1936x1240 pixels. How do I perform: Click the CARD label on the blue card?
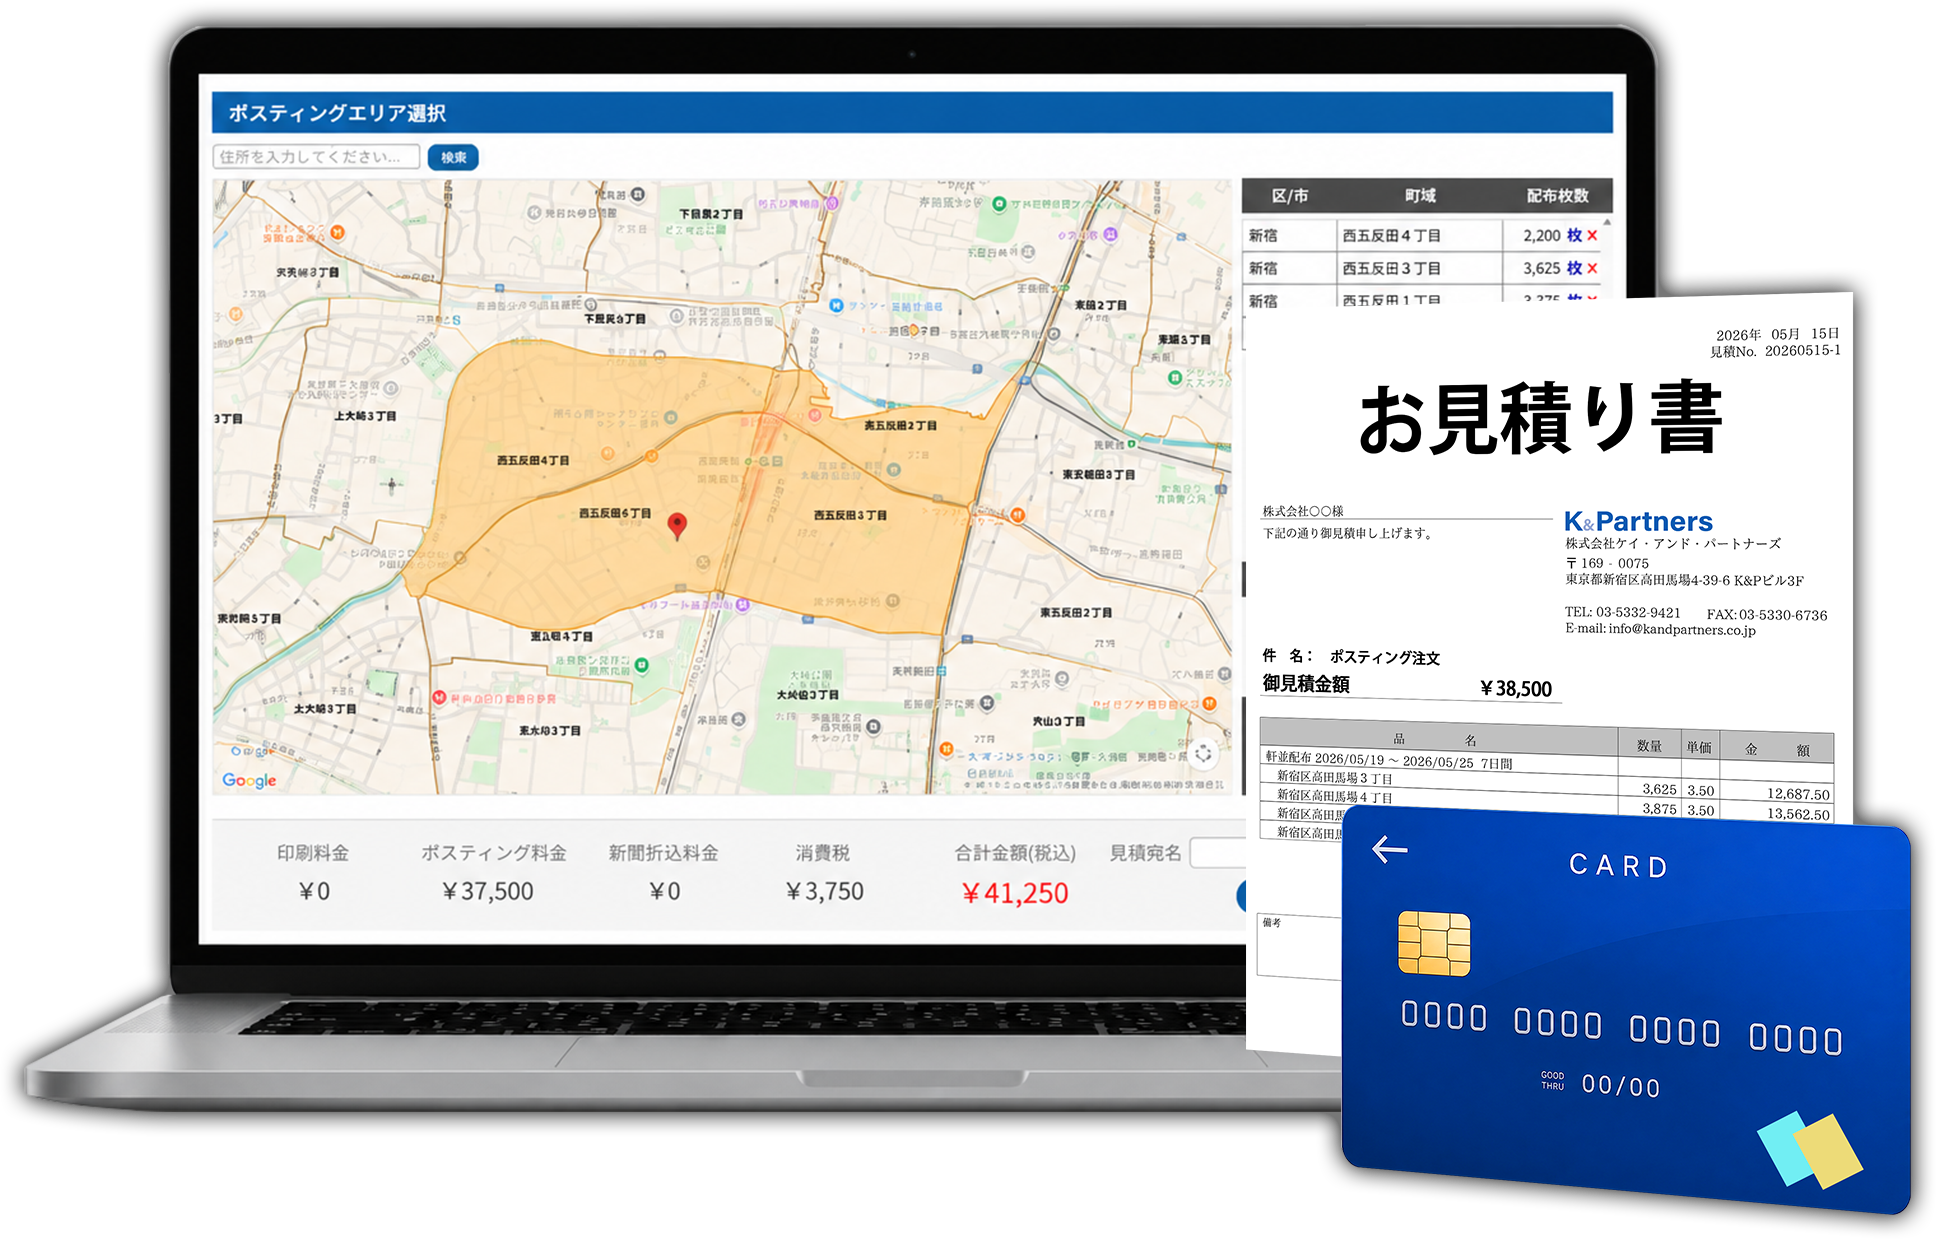[x=1619, y=866]
